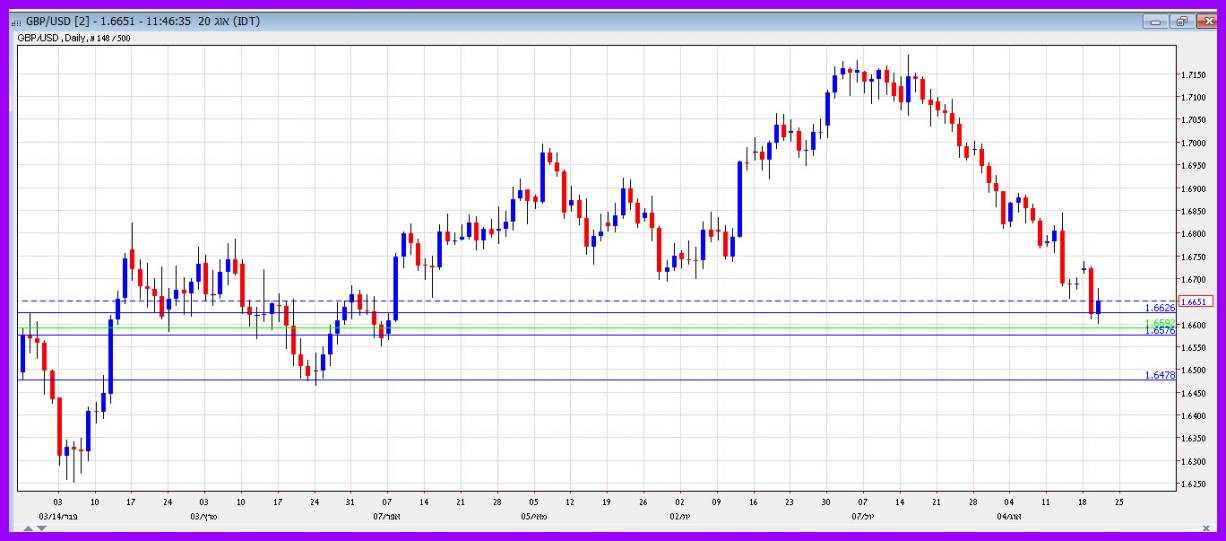Click the chart window icon in title bar
This screenshot has width=1226, height=541.
click(x=15, y=22)
